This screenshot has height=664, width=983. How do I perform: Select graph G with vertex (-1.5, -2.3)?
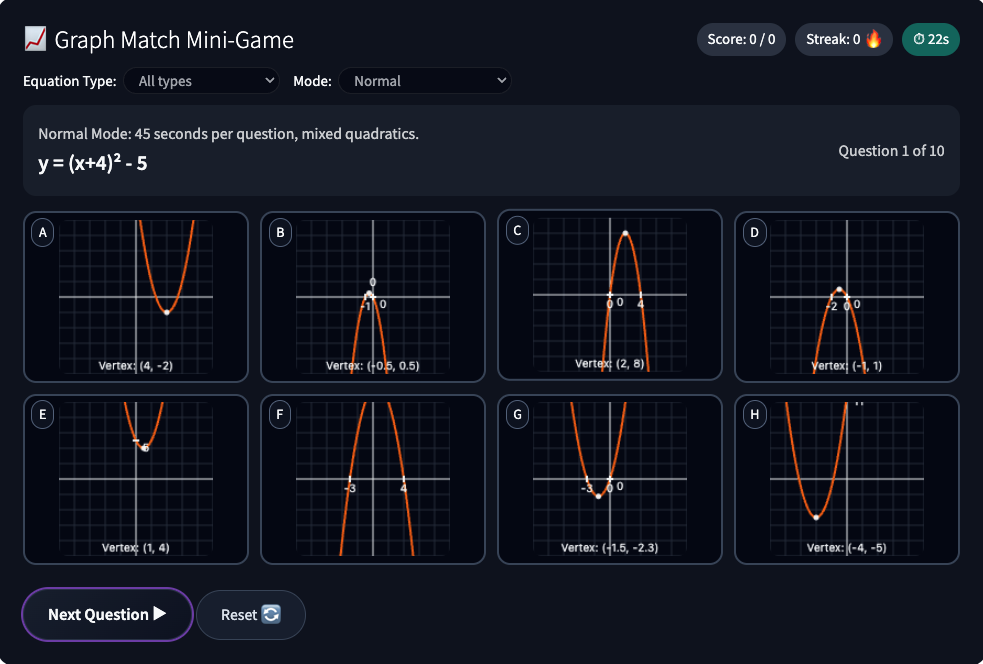pyautogui.click(x=609, y=479)
